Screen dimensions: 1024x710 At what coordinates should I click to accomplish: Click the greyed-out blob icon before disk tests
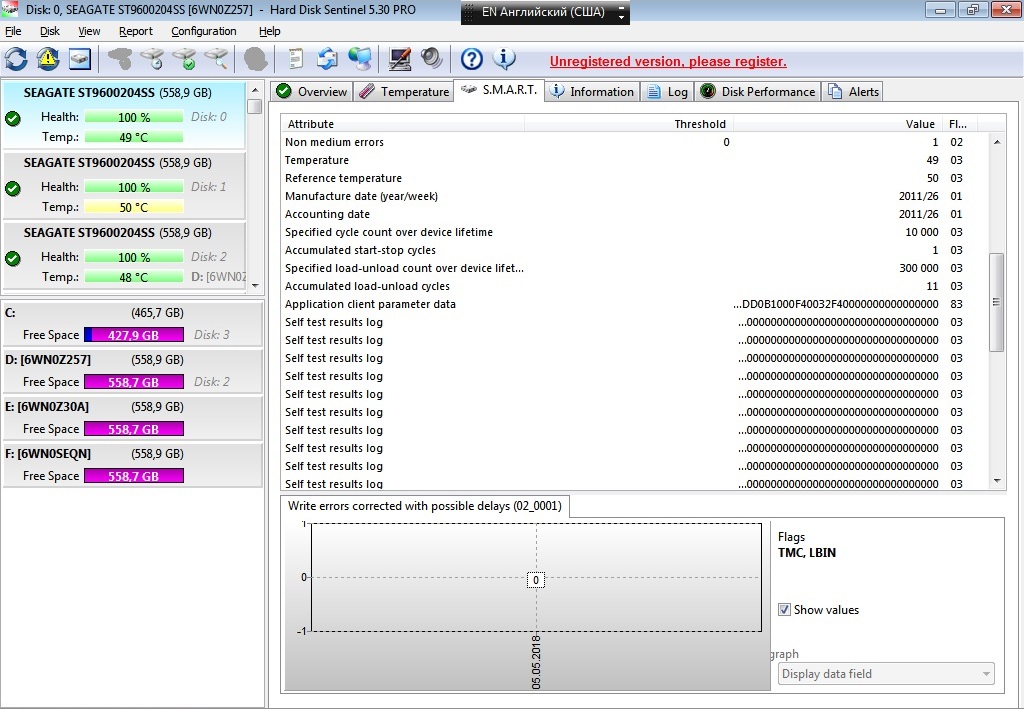[120, 59]
